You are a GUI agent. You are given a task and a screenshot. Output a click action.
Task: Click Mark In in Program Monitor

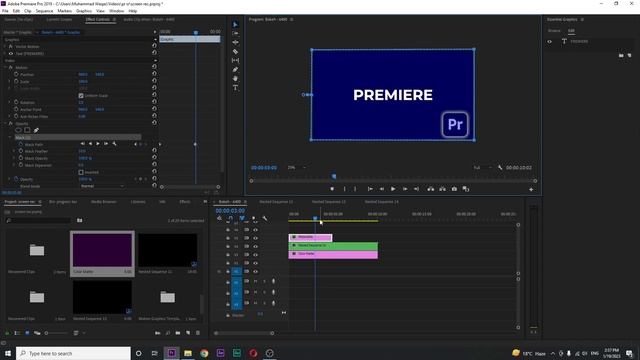(x=344, y=189)
